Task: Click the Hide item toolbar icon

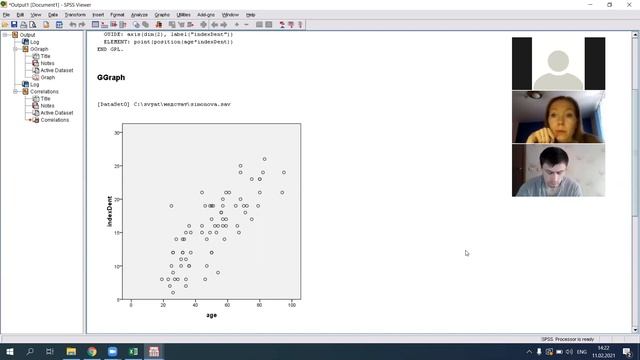Action: [269, 24]
